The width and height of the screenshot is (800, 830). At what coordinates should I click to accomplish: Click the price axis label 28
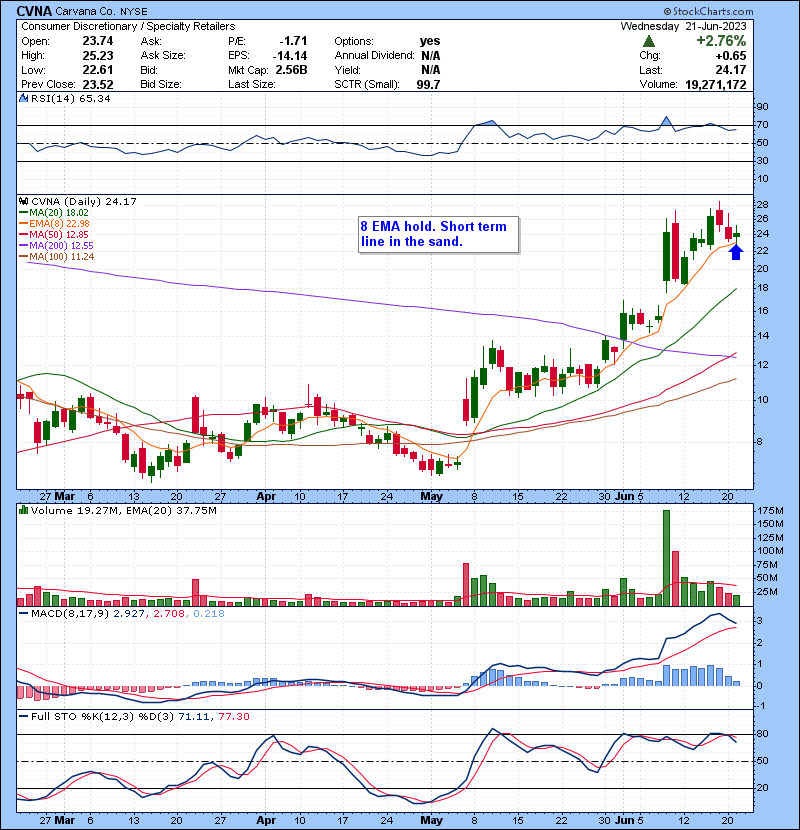[x=762, y=205]
